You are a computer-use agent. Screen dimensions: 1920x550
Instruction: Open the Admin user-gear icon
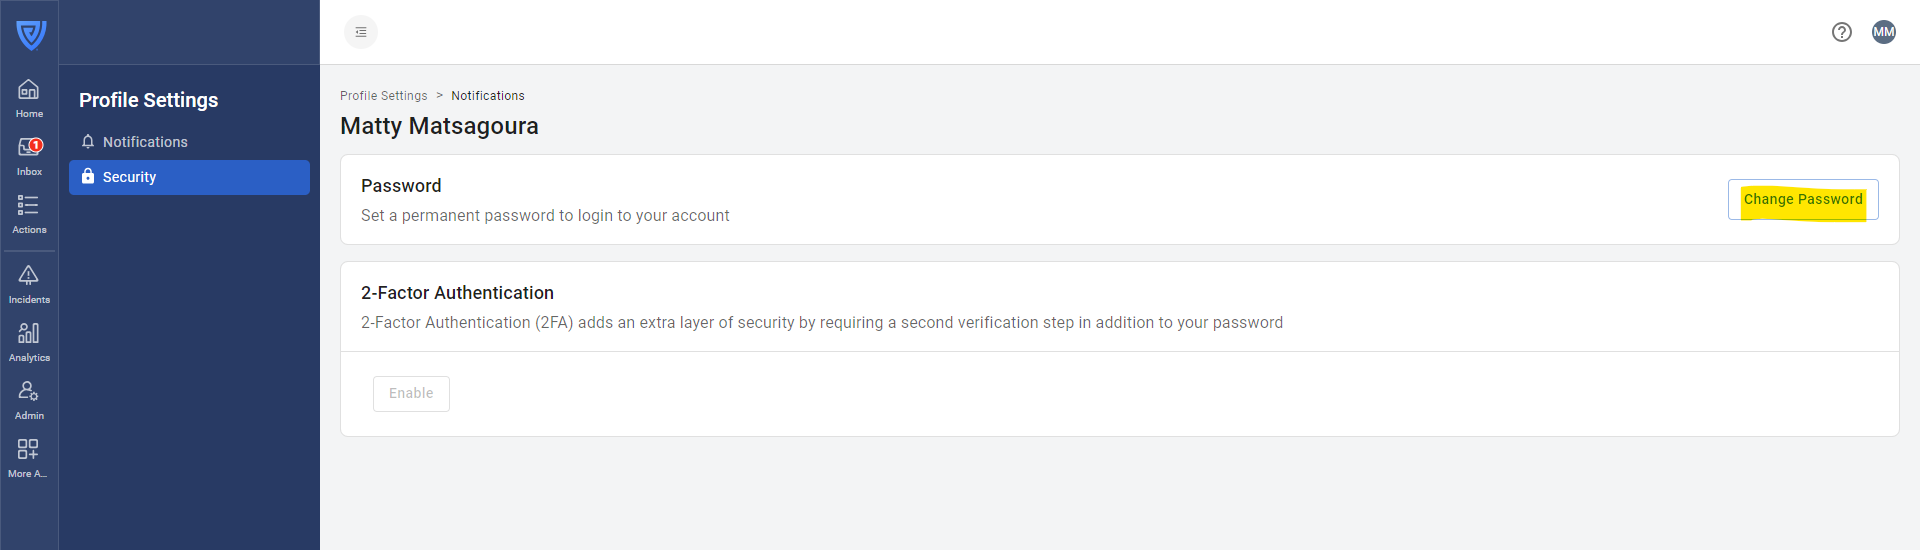[x=29, y=400]
